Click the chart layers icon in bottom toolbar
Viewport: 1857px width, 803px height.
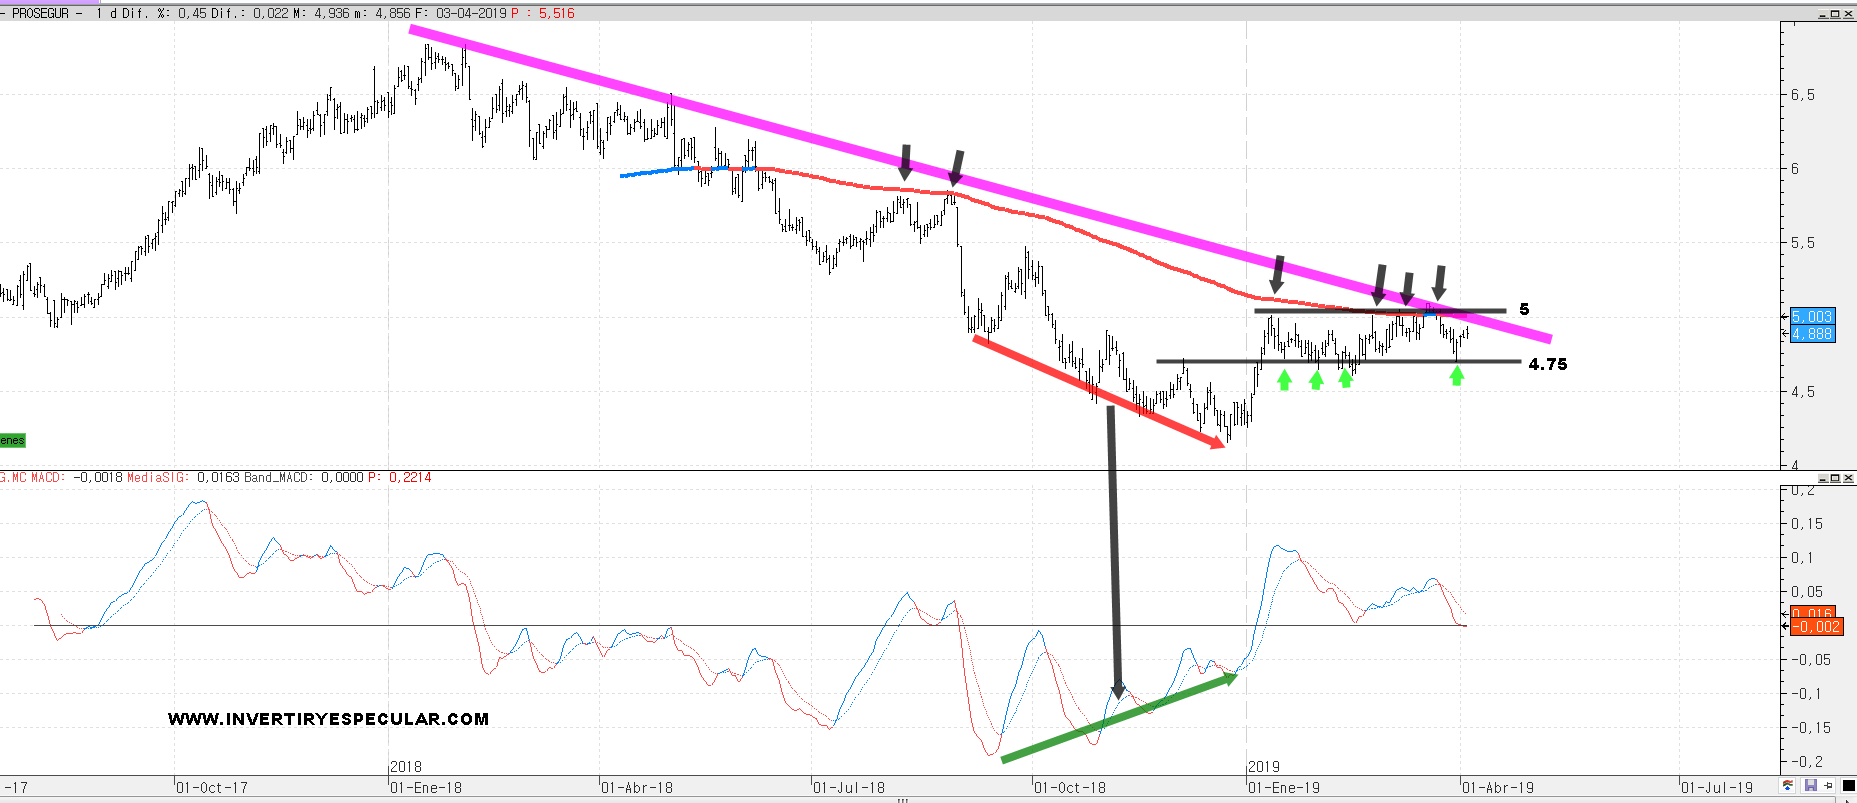(1788, 786)
